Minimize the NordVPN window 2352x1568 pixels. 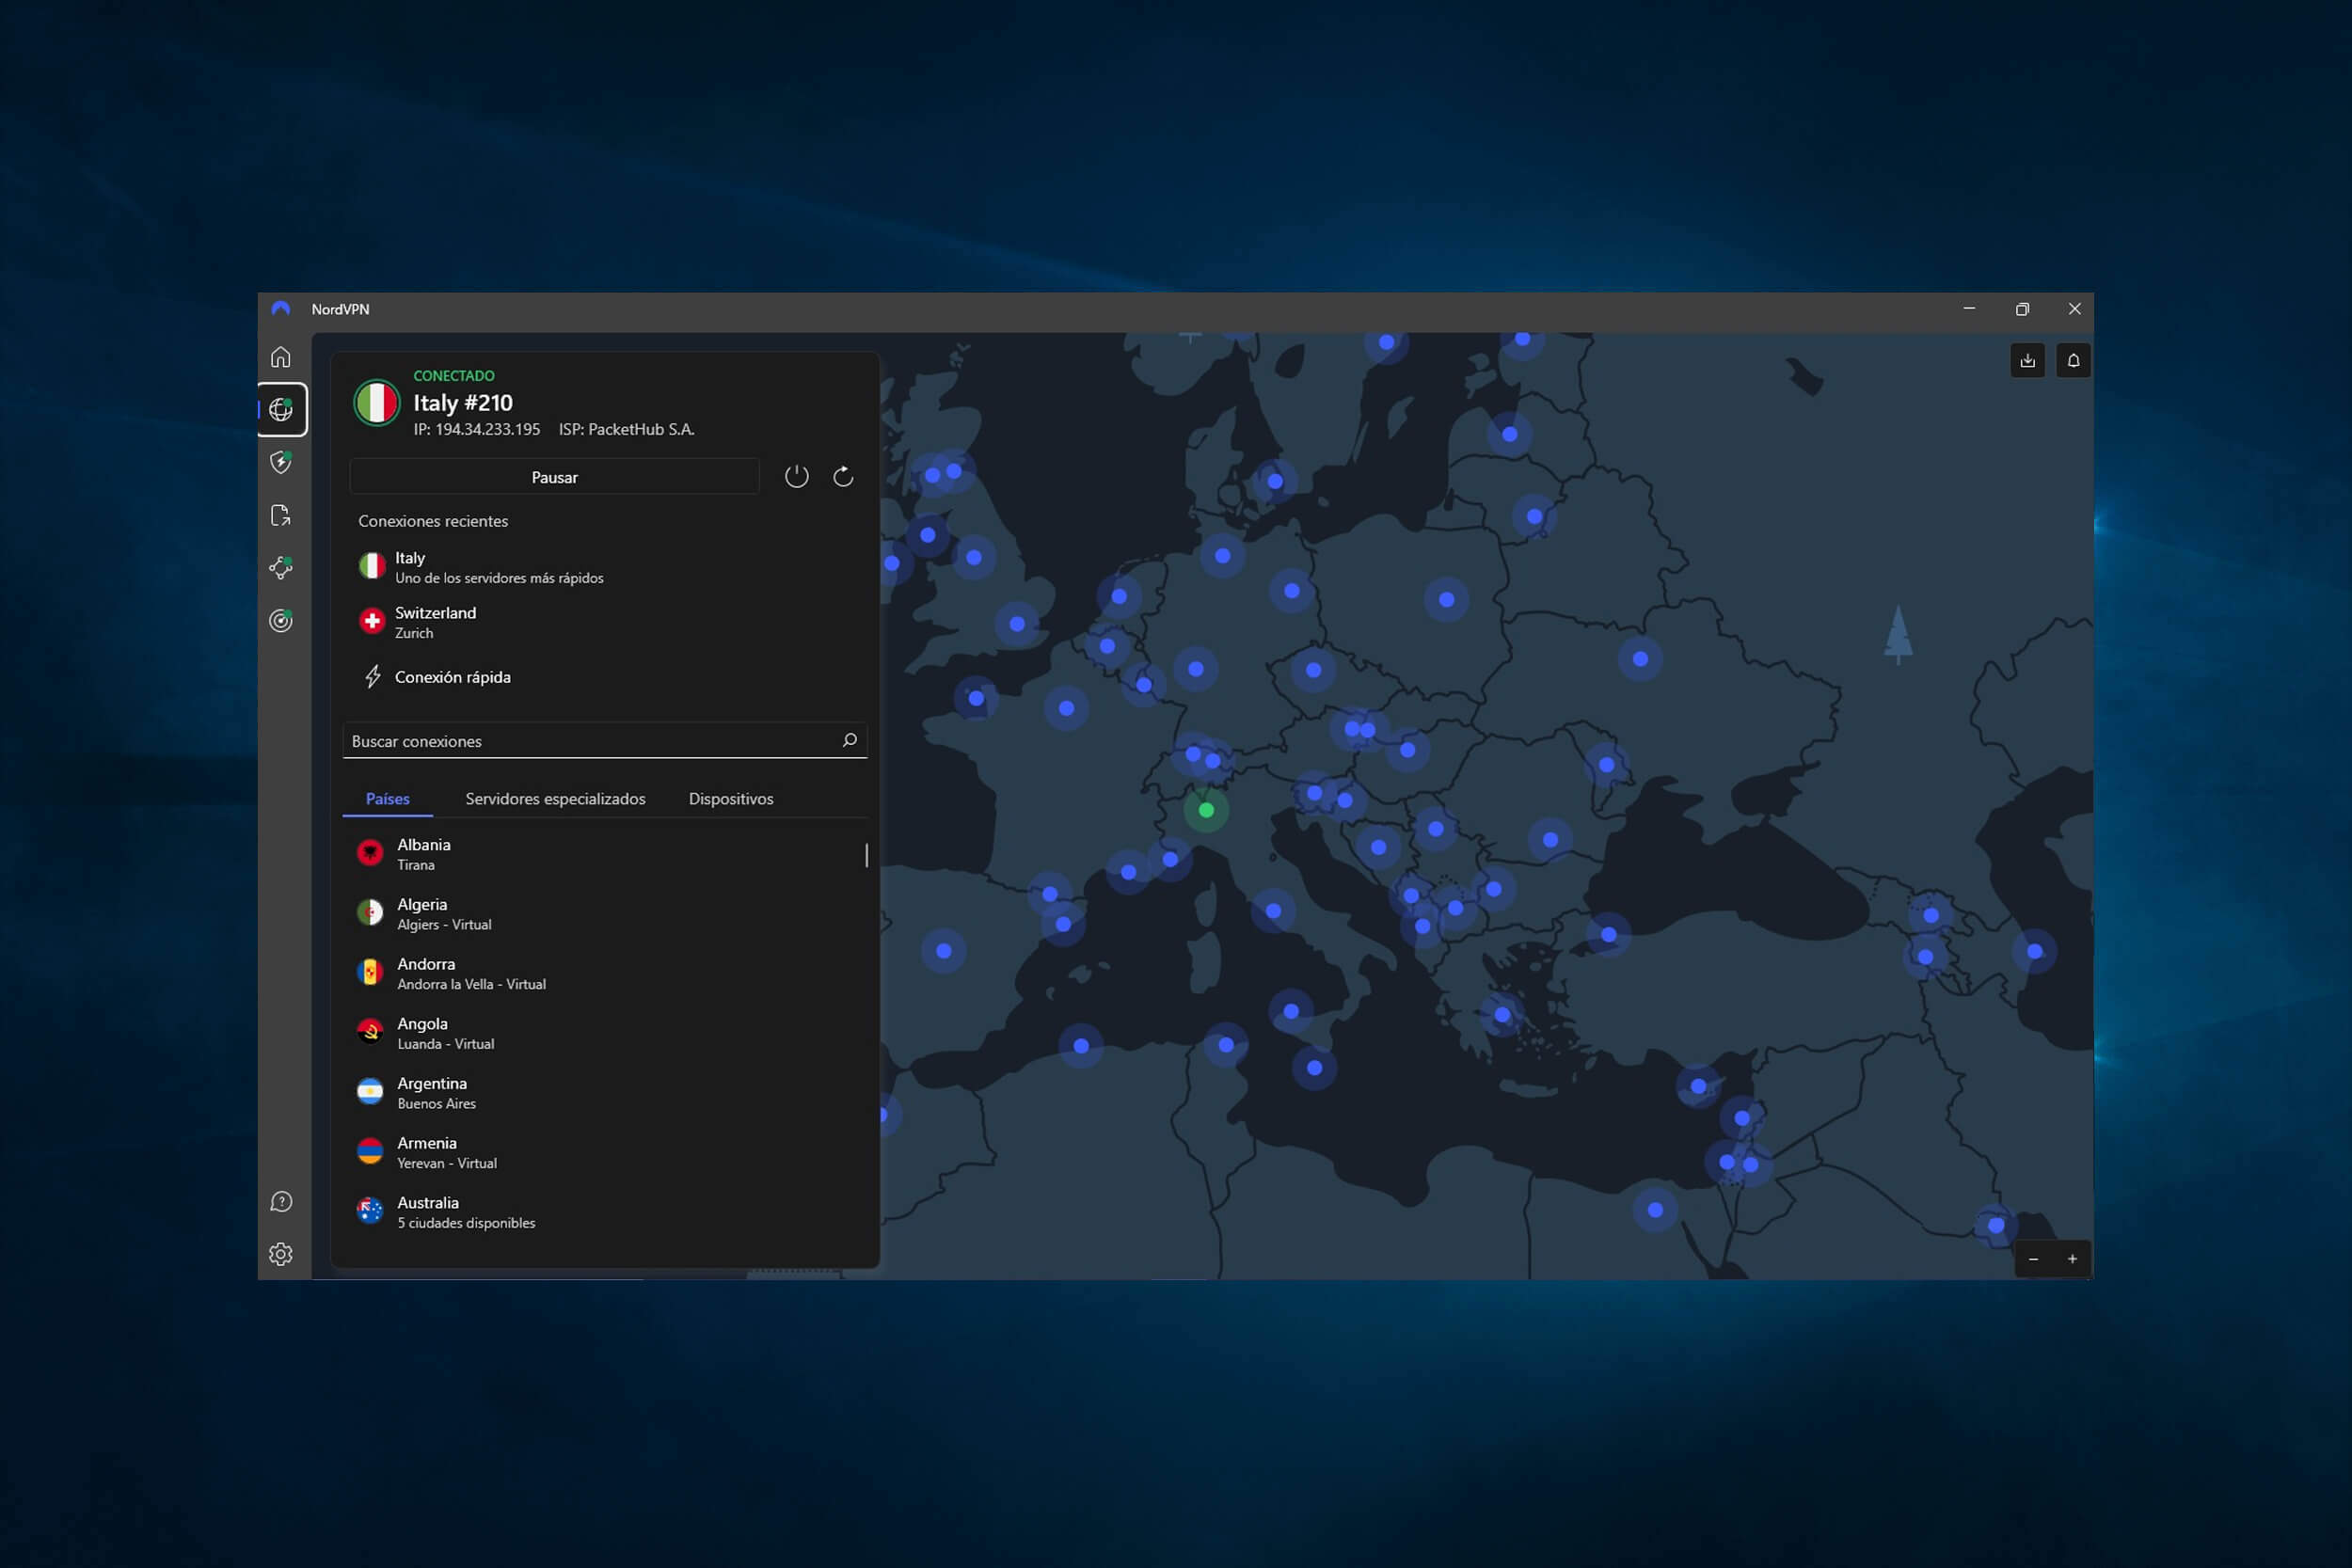click(1969, 309)
